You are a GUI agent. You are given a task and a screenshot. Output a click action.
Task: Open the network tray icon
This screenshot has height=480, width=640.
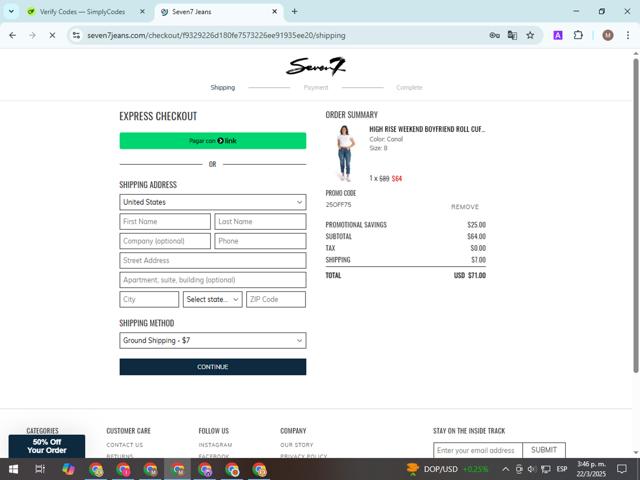tap(545, 469)
